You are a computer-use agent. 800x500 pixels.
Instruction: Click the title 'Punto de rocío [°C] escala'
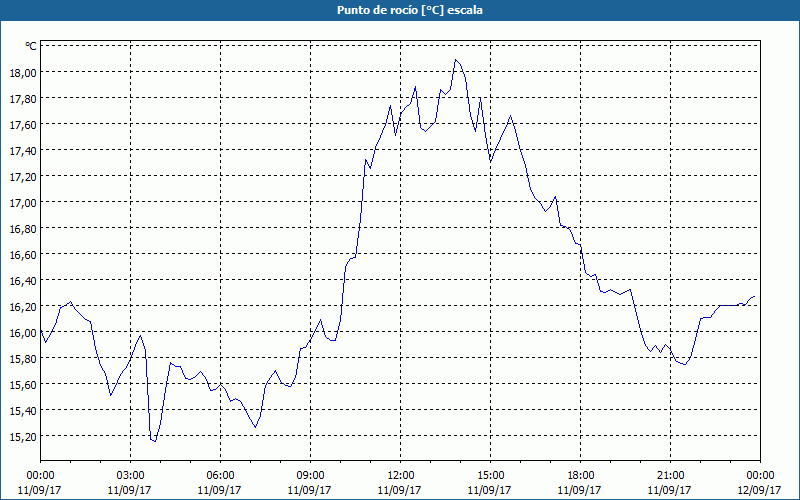click(410, 10)
